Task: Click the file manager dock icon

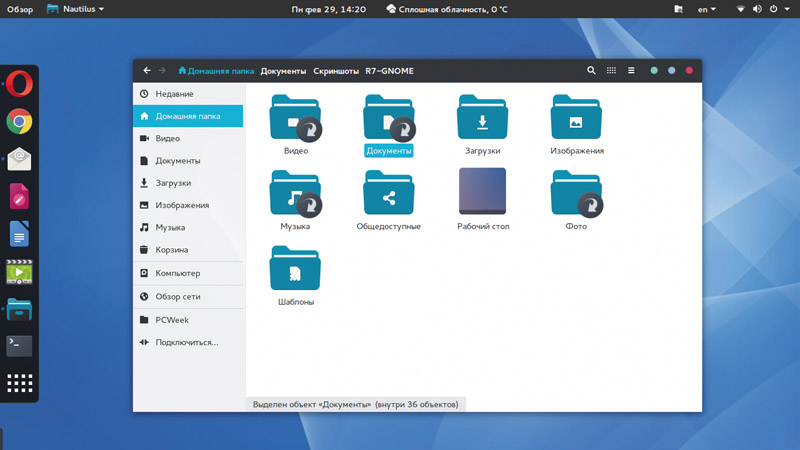Action: [x=19, y=309]
